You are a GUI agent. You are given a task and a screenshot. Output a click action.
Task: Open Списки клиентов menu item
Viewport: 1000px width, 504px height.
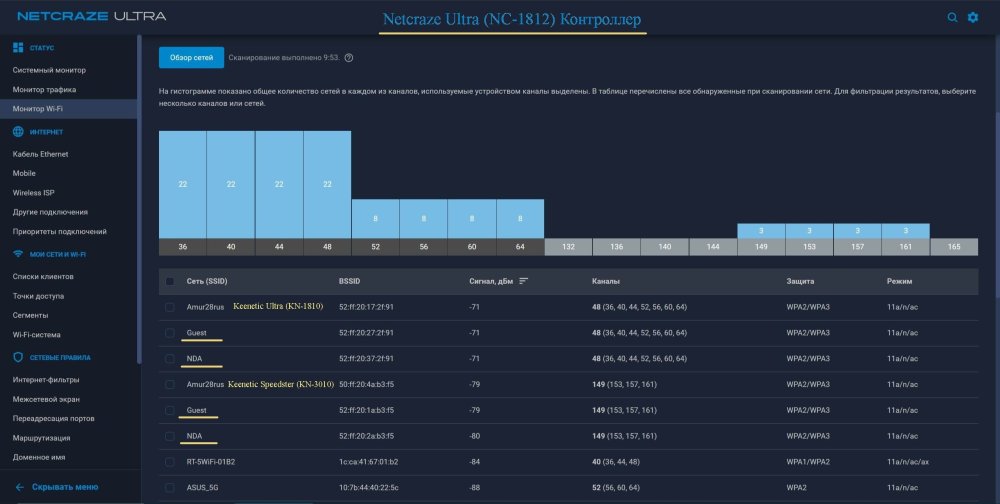(x=43, y=276)
